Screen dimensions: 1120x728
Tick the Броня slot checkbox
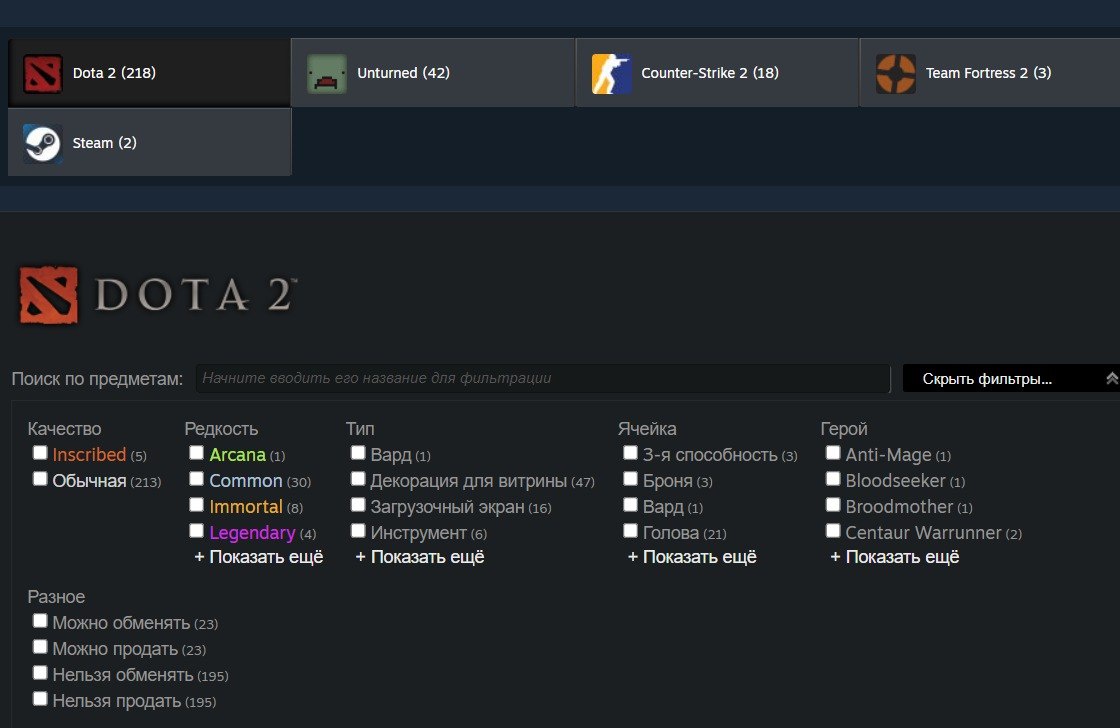click(x=630, y=479)
